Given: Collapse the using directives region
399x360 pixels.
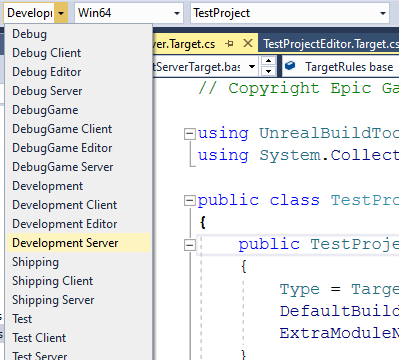Looking at the screenshot, I should [x=189, y=134].
